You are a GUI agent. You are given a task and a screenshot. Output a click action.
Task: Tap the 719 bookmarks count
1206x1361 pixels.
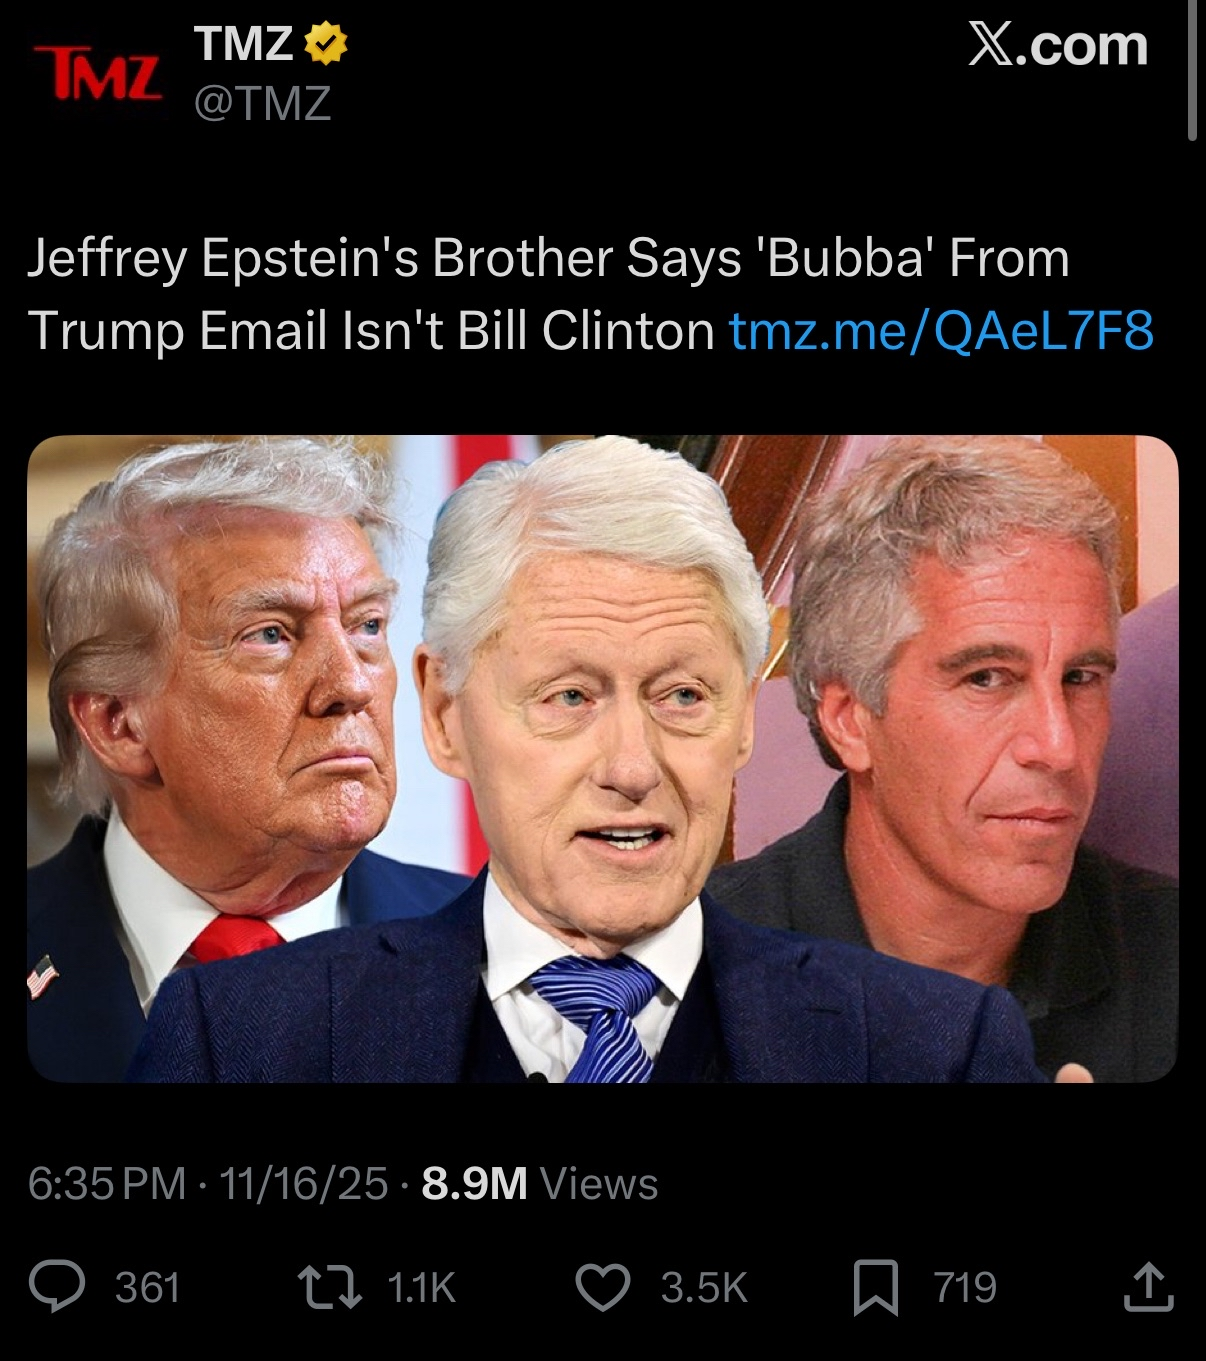[965, 1288]
